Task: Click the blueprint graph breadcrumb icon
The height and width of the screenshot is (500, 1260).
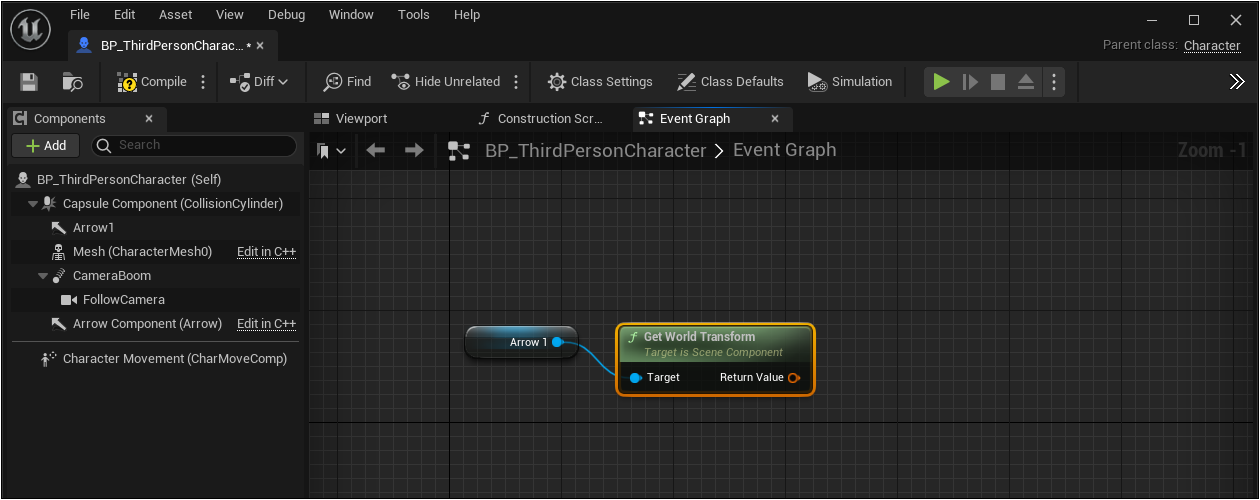Action: coord(459,151)
